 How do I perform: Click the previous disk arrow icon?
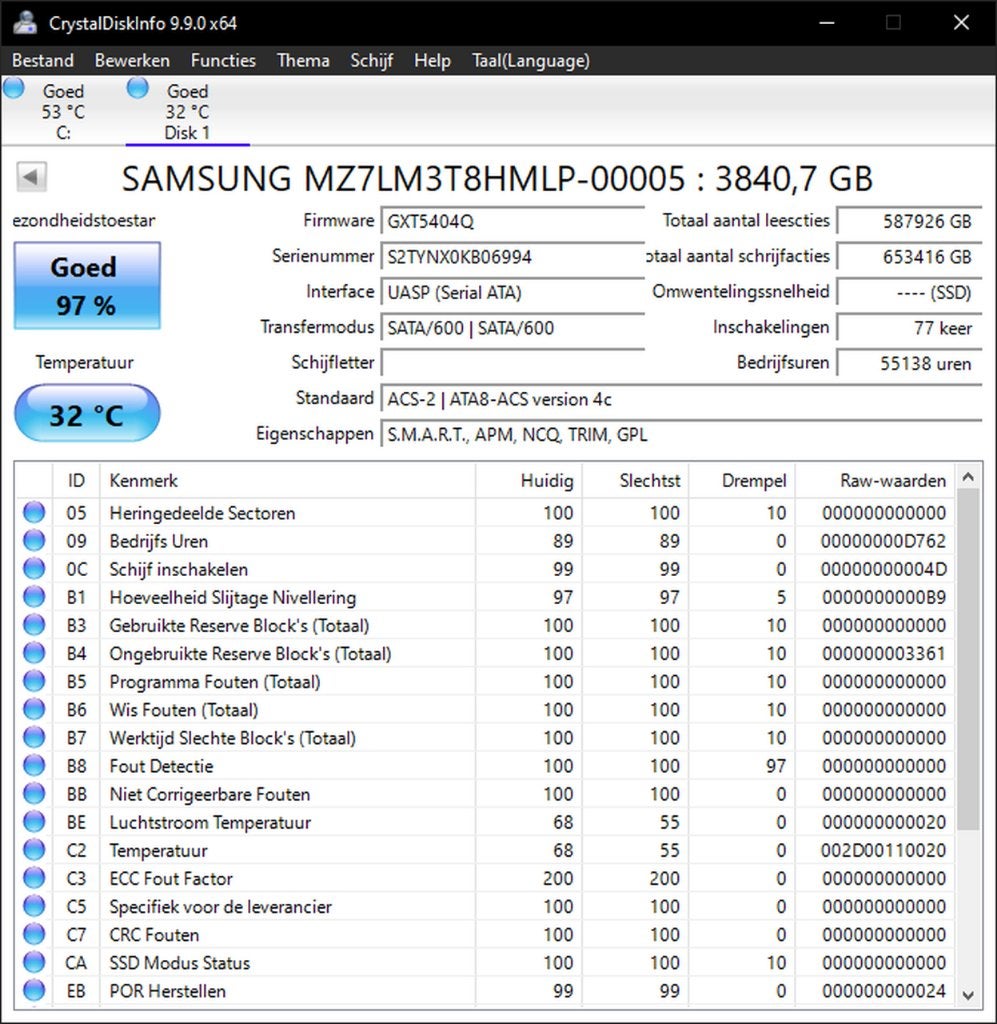tap(31, 176)
